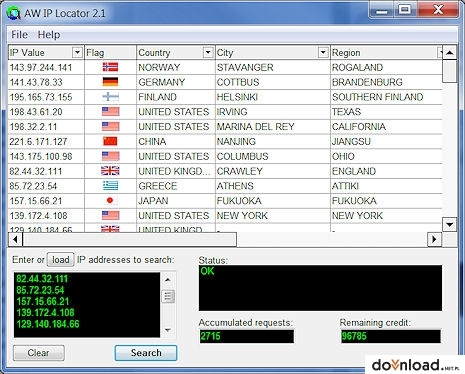The image size is (465, 374).
Task: Click the AW IP Locator title bar icon
Action: pos(14,13)
